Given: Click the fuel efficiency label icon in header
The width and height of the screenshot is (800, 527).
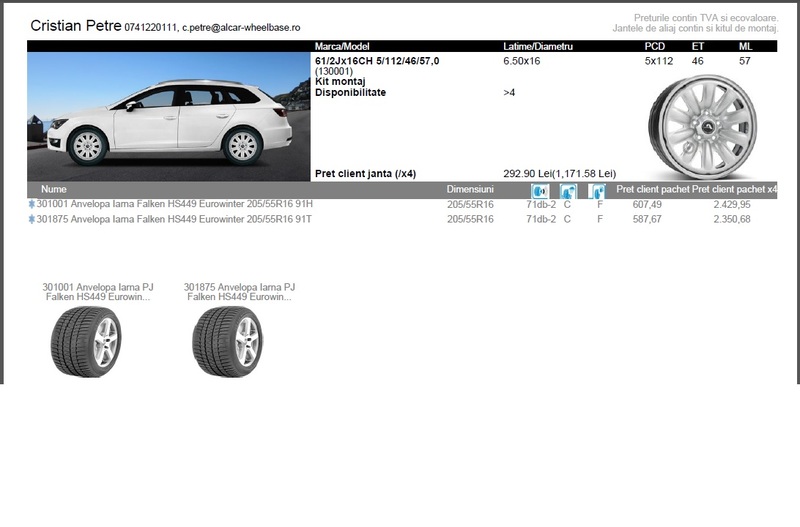Looking at the screenshot, I should [596, 191].
